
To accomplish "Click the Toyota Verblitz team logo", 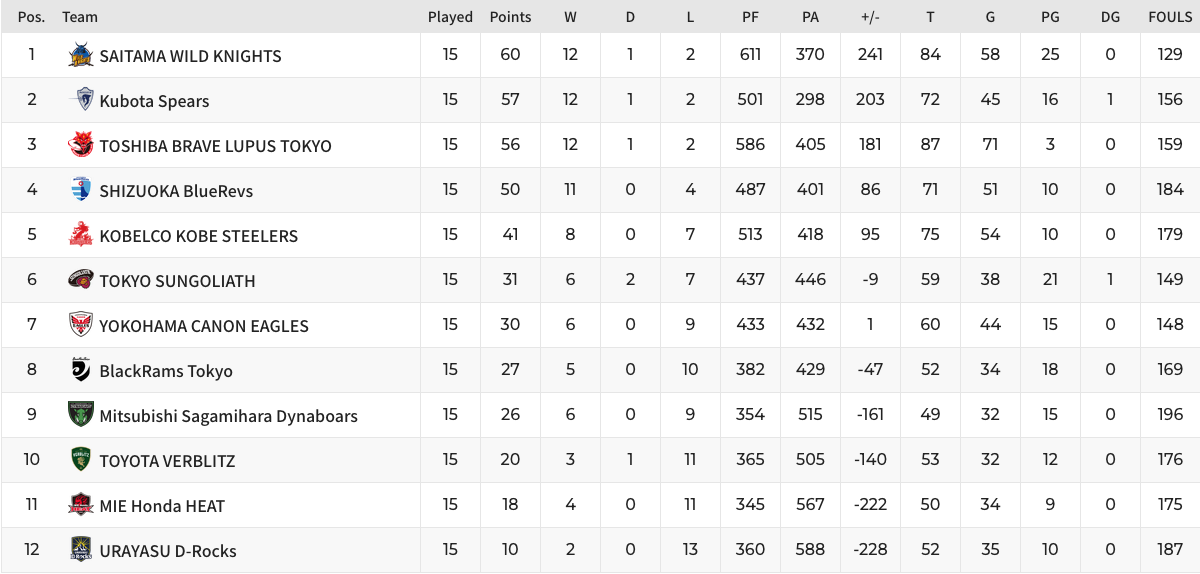I will click(x=81, y=460).
